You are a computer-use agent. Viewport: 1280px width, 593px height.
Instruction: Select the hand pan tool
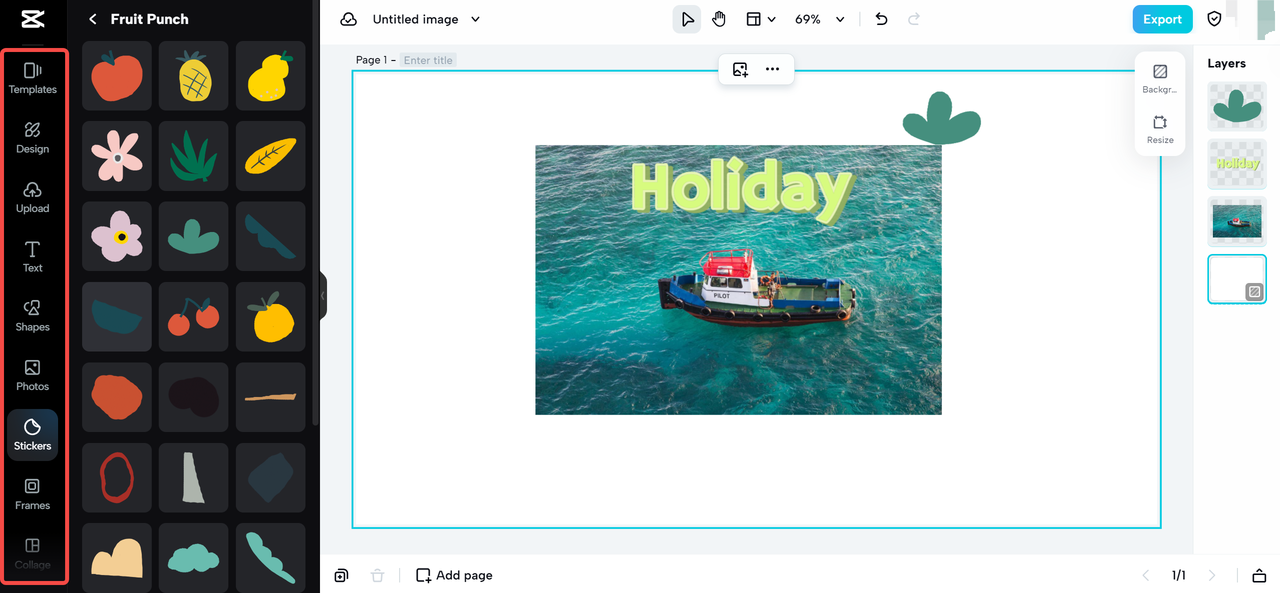pos(719,19)
